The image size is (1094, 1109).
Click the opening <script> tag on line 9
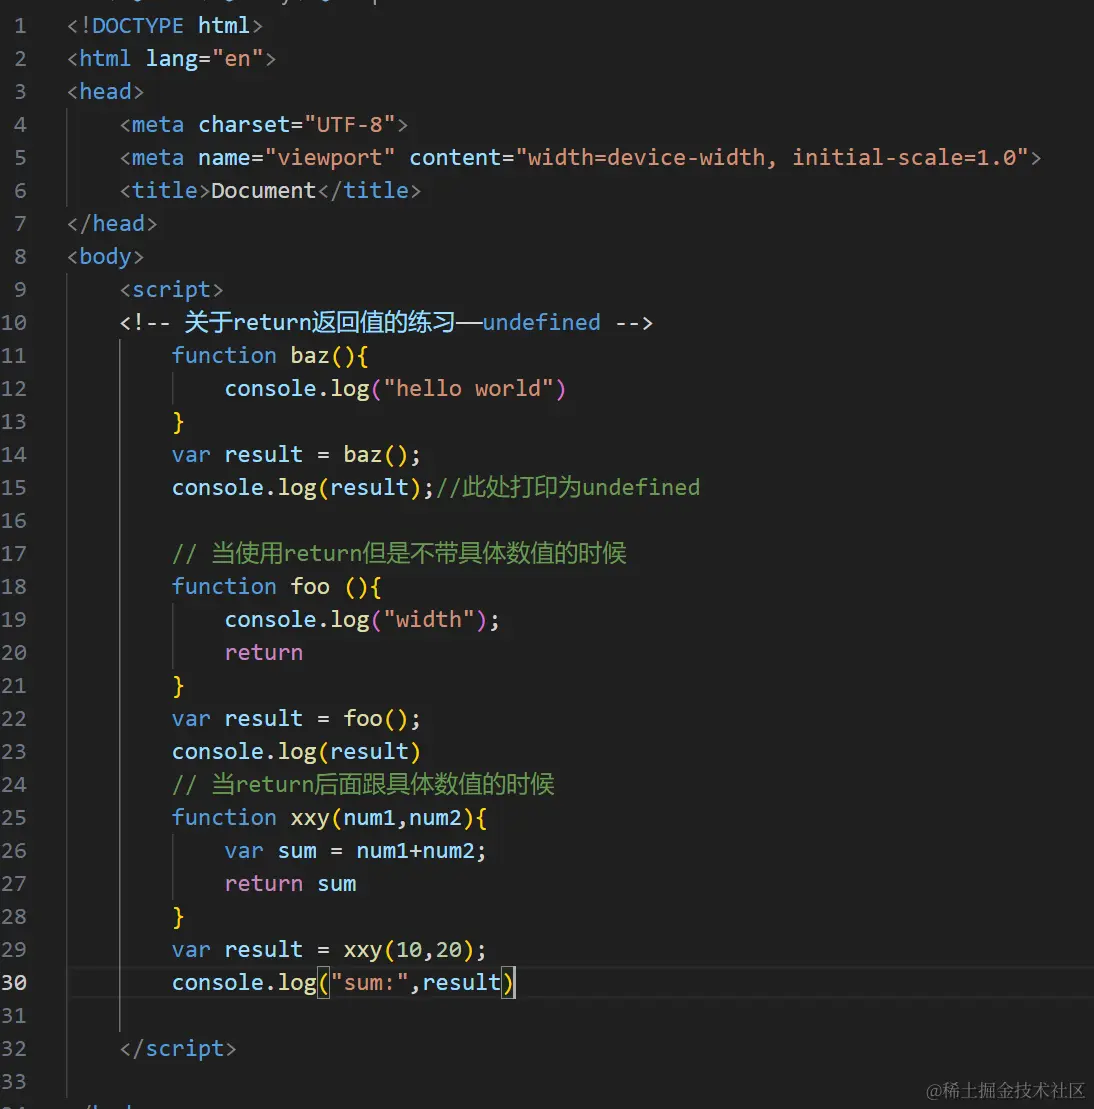pos(171,290)
